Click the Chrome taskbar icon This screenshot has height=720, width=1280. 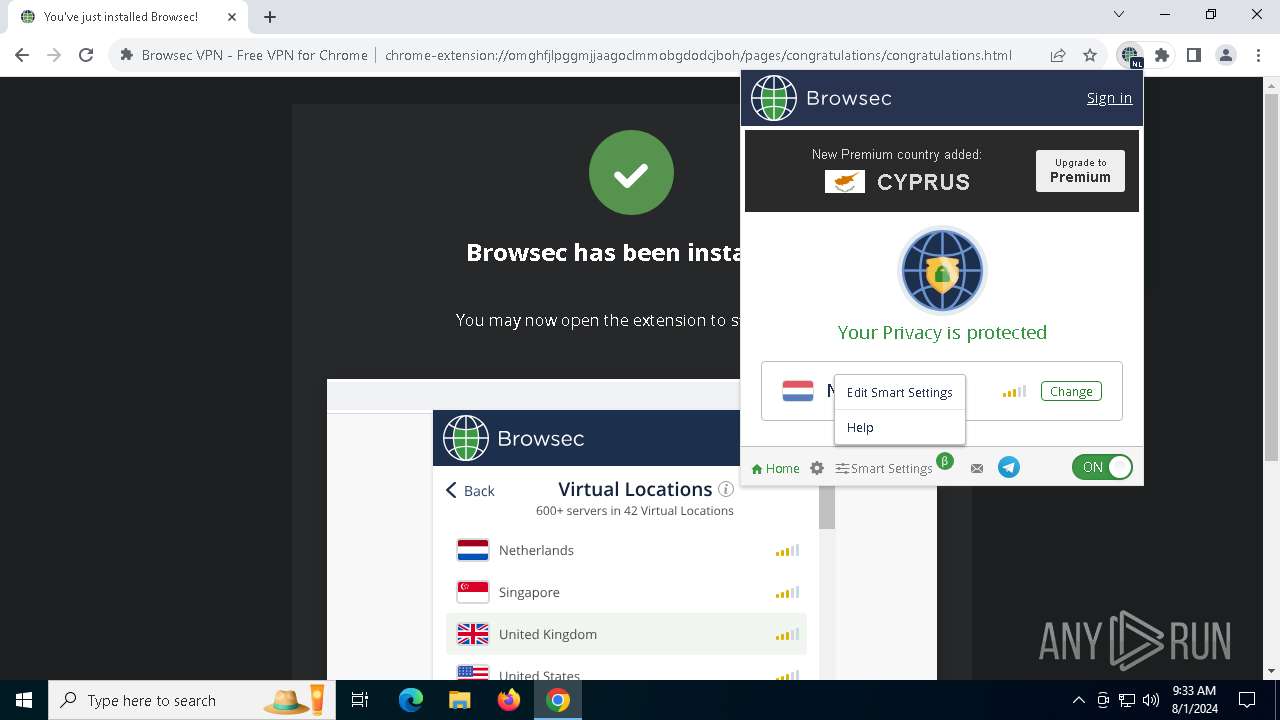558,700
